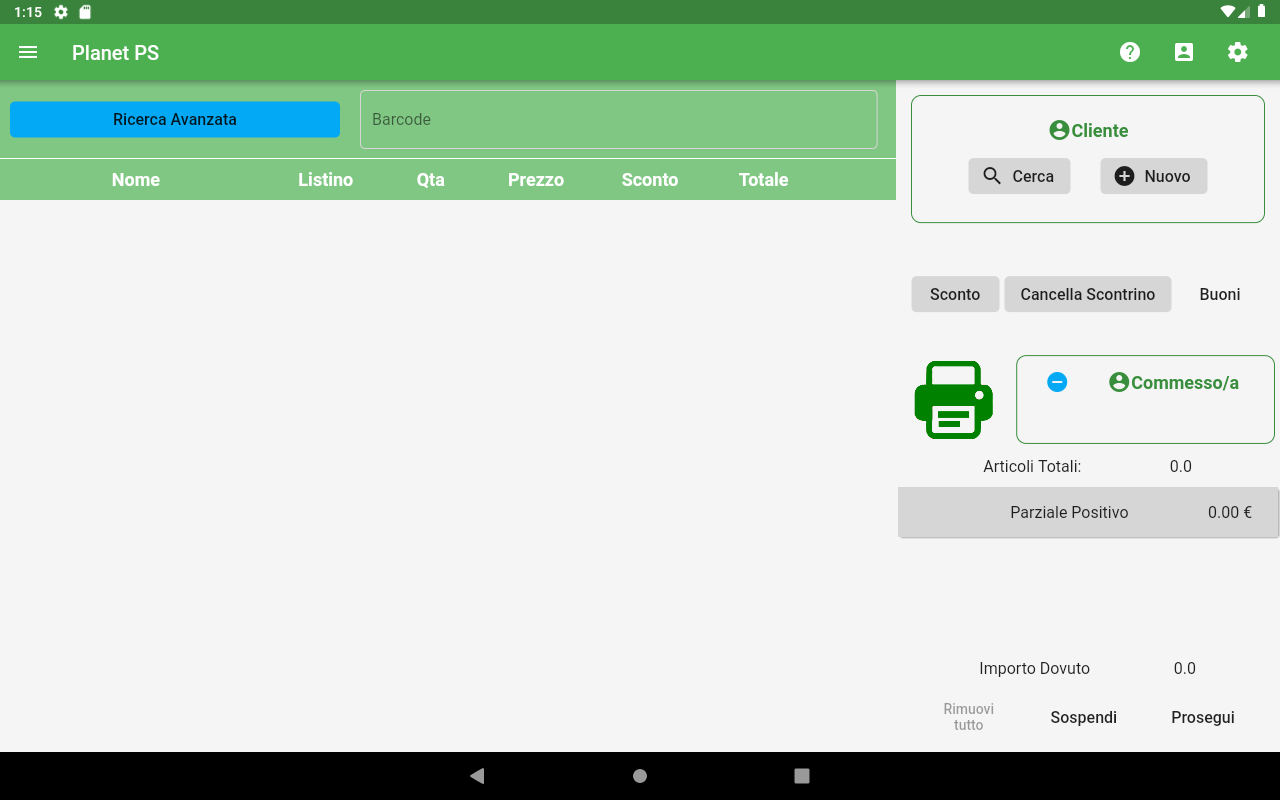1280x800 pixels.
Task: Select the Commesso/a clerk panel
Action: (x=1145, y=399)
